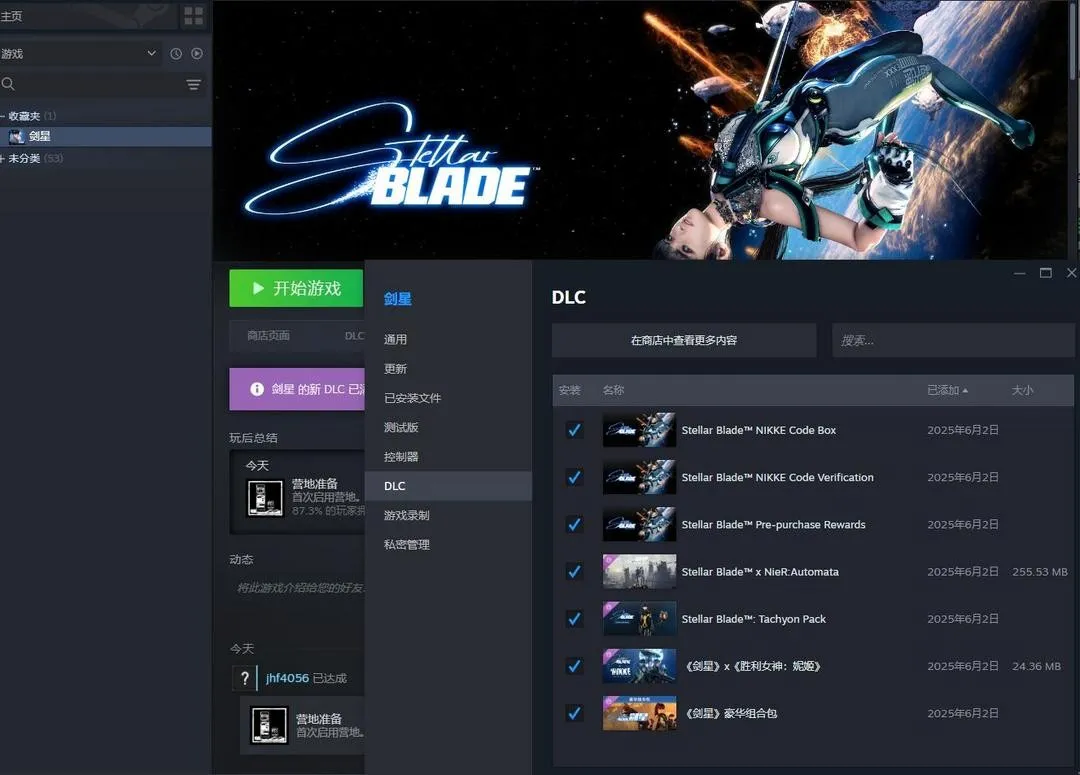Click the grid view icon in top-left
The image size is (1080, 775).
[193, 16]
